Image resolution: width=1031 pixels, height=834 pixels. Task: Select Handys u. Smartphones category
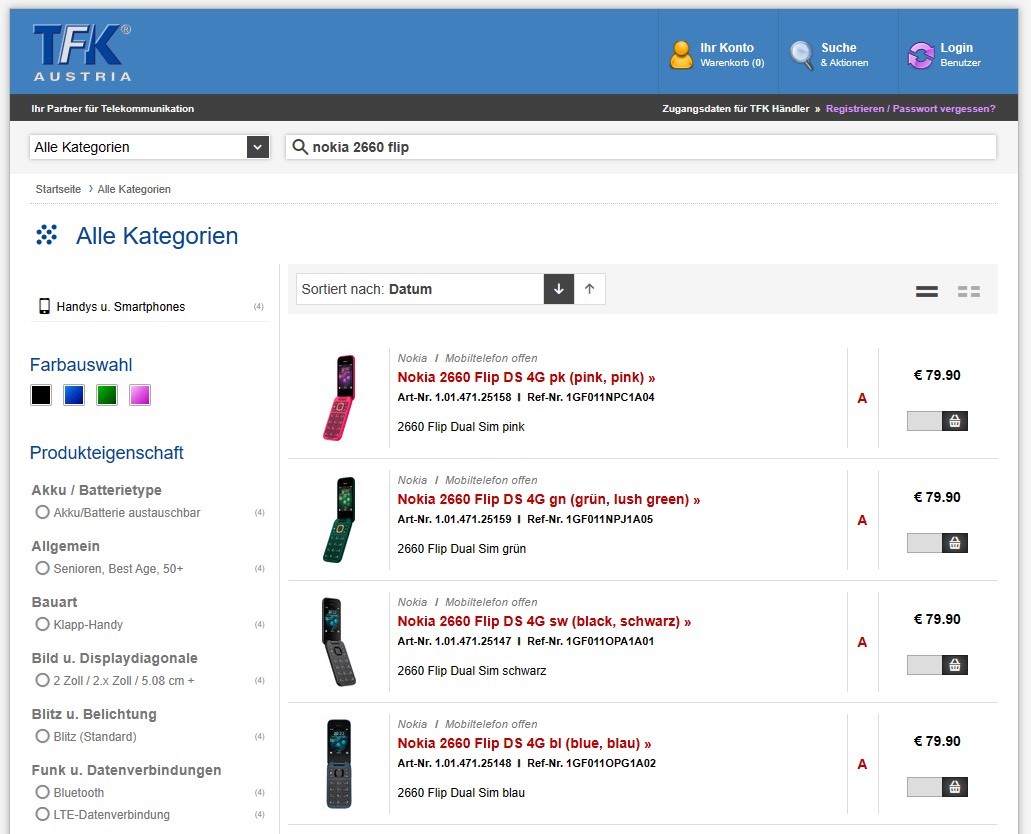[x=120, y=307]
